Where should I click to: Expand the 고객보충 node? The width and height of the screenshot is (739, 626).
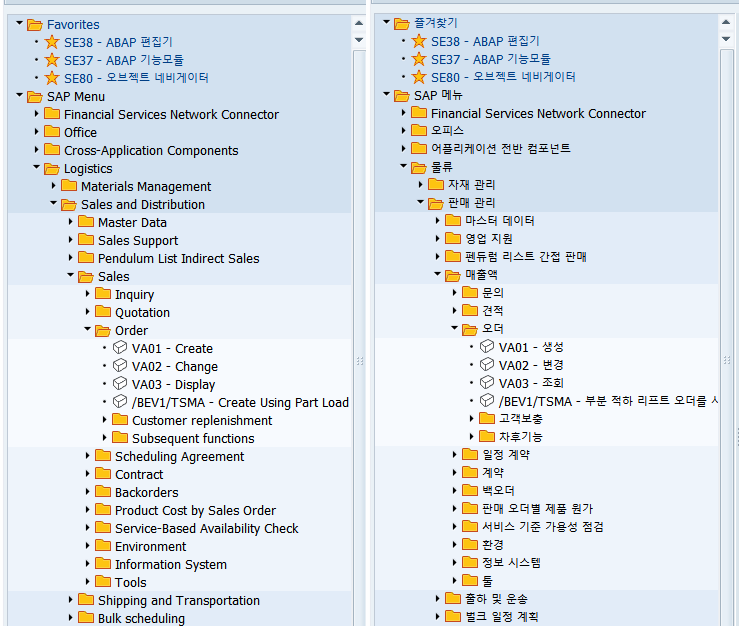tap(471, 418)
